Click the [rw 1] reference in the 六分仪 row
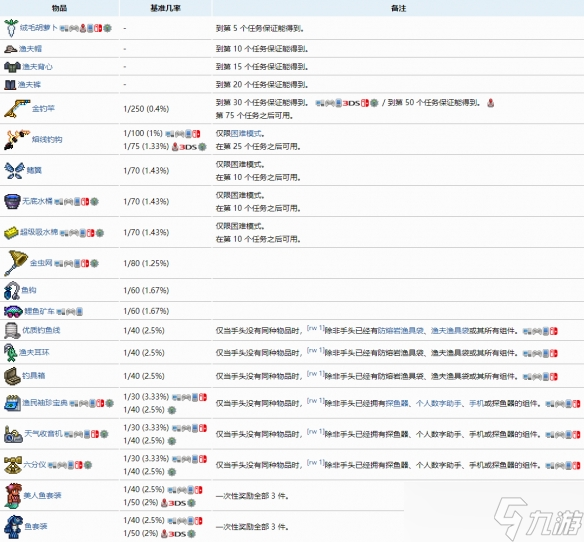Image resolution: width=584 pixels, height=542 pixels. [315, 462]
